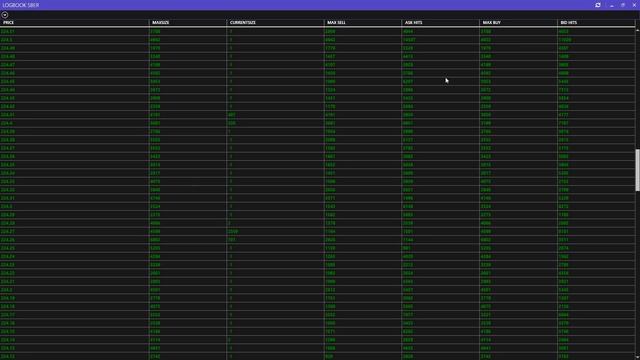Click the Max Sell value in row 224.4

pos(330,123)
